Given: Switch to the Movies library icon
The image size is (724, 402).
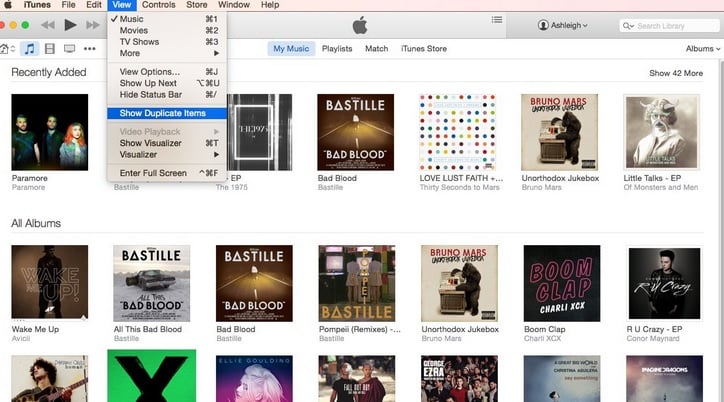Looking at the screenshot, I should pyautogui.click(x=50, y=48).
